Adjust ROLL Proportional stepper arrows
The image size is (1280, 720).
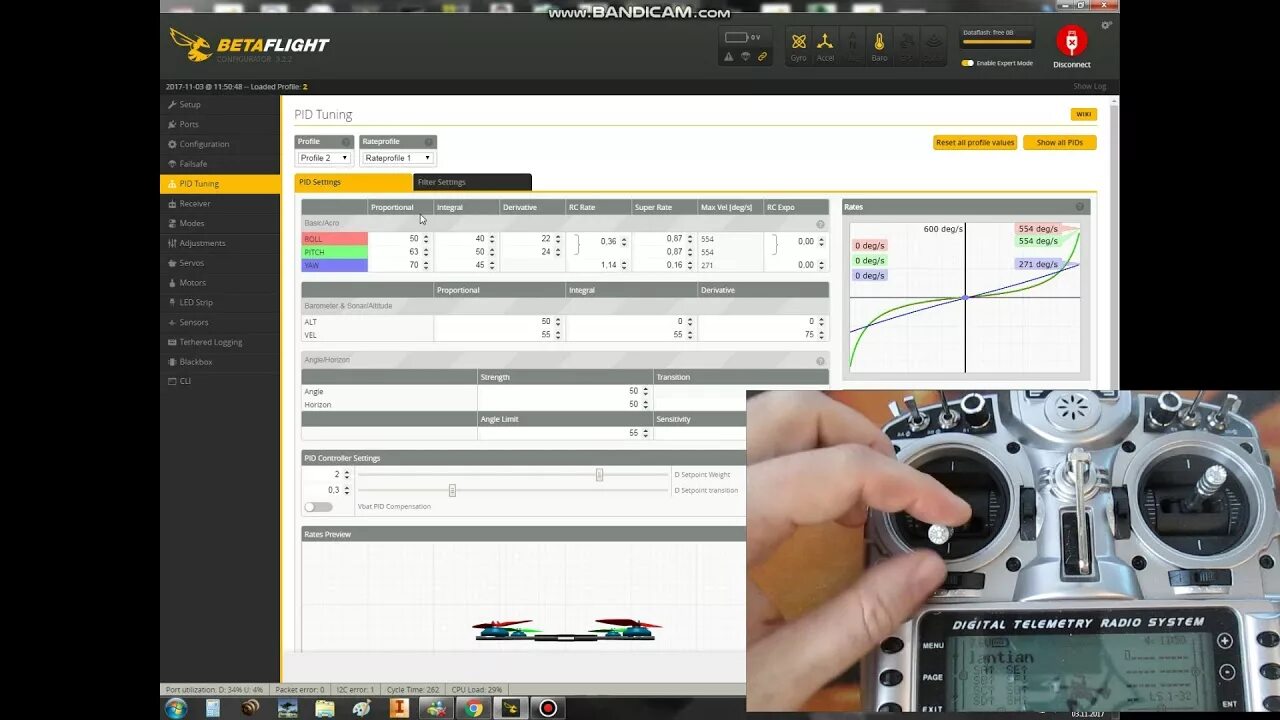point(426,239)
